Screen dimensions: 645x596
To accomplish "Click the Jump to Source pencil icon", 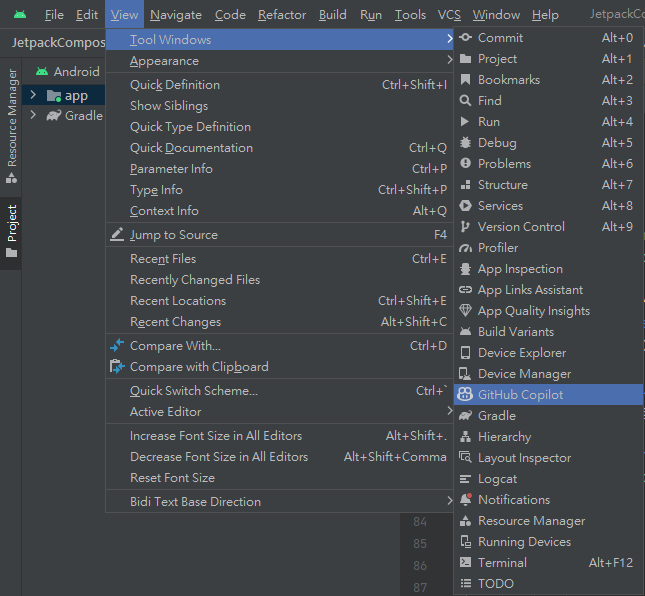I will coord(117,234).
